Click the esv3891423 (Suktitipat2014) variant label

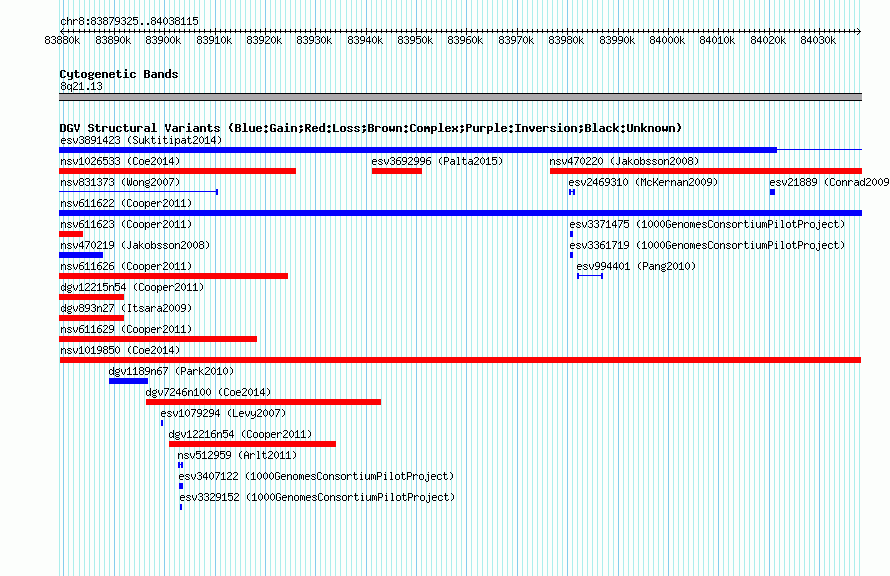point(141,140)
